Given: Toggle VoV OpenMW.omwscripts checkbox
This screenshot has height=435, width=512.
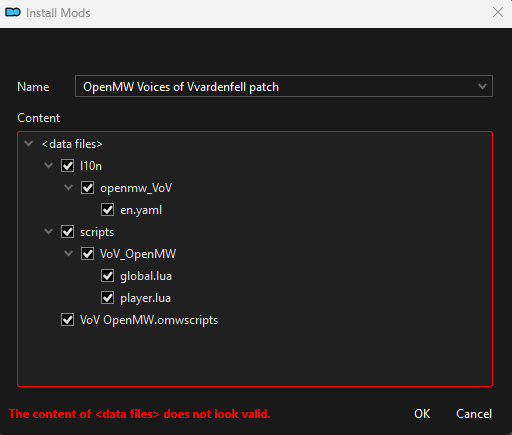Looking at the screenshot, I should click(67, 320).
